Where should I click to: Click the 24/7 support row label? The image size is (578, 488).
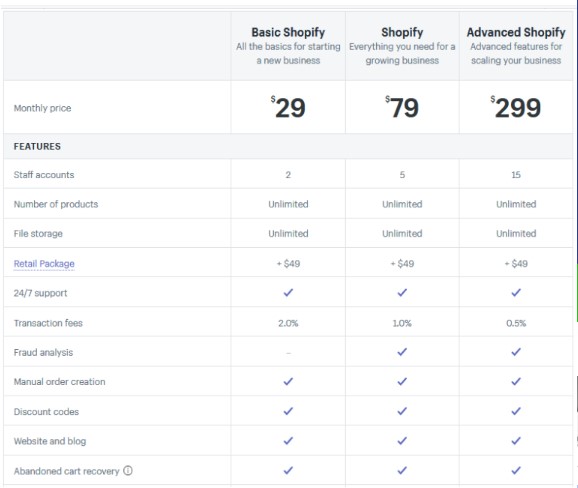[41, 293]
